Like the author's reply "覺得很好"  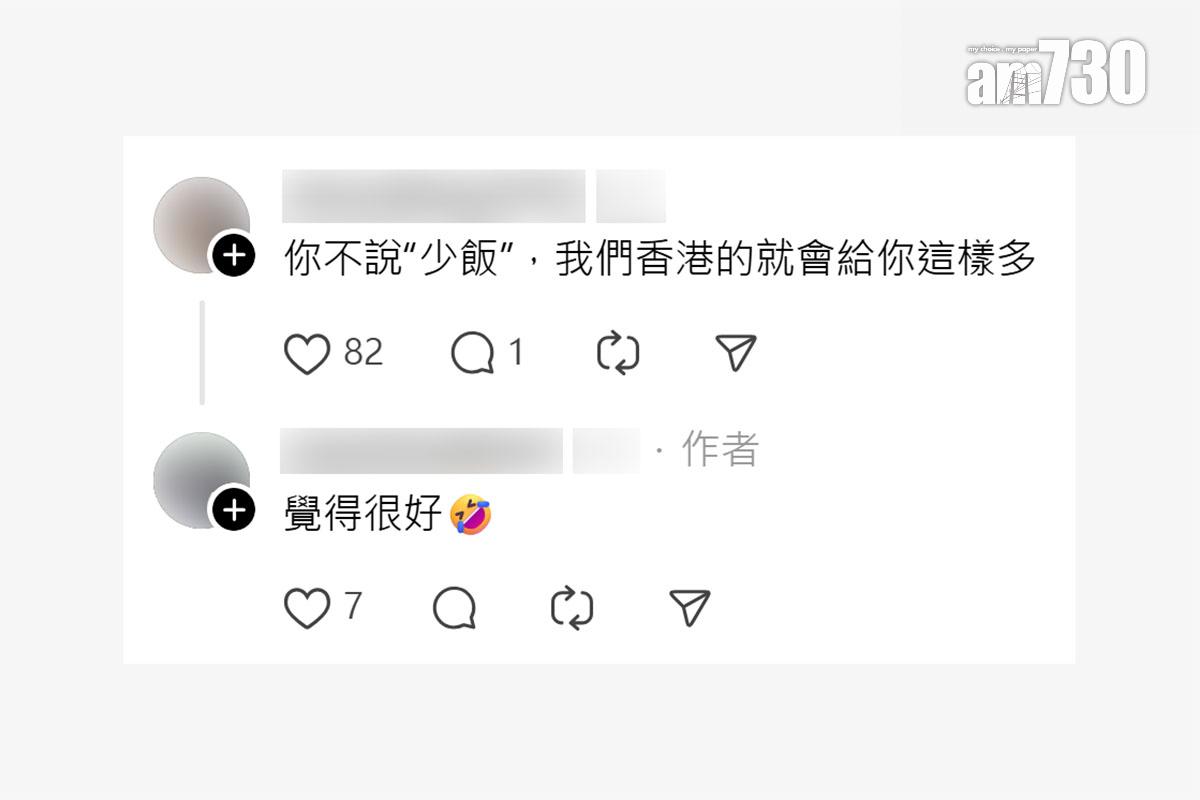coord(307,608)
